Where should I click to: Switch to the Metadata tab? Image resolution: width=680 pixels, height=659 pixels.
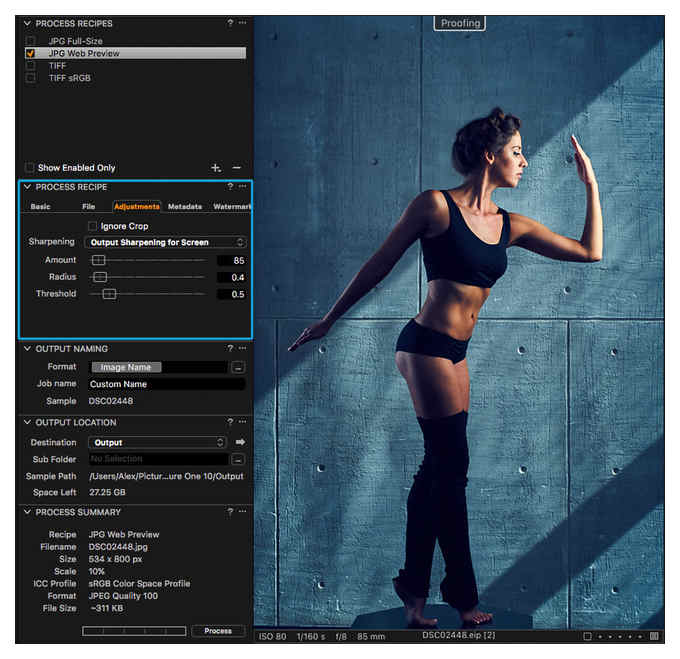(x=185, y=206)
